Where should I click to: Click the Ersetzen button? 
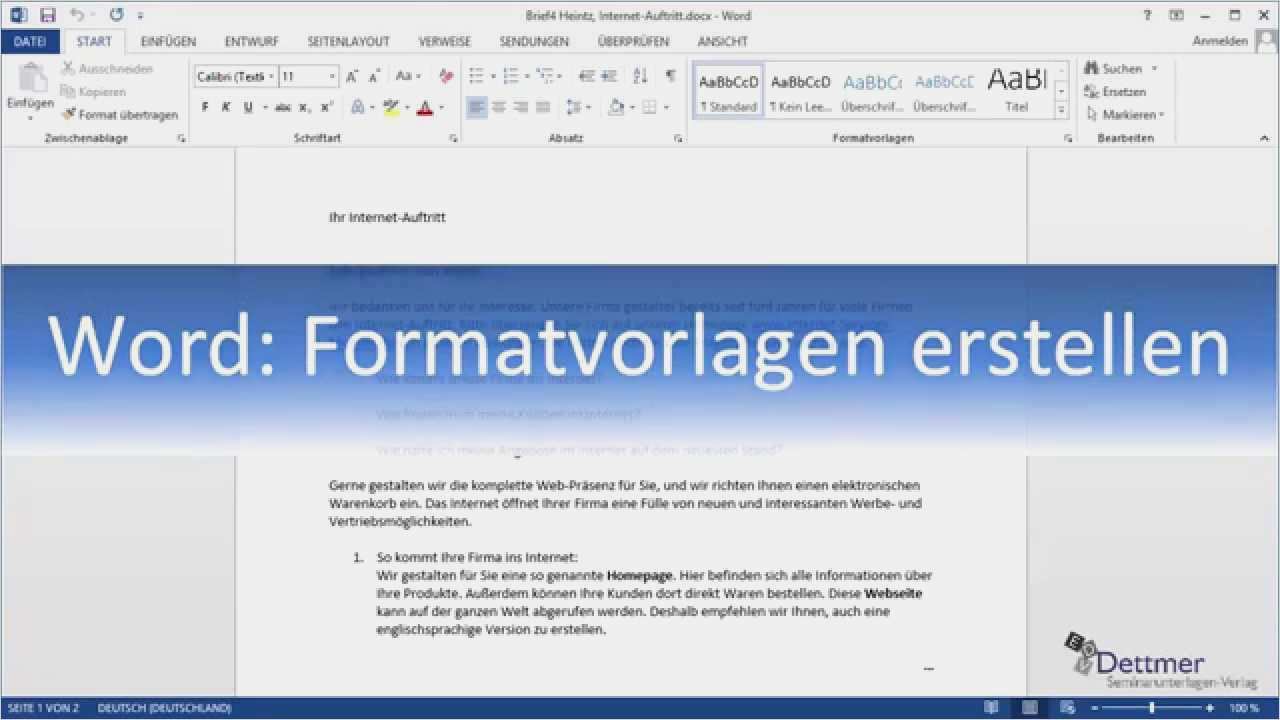(x=1116, y=92)
